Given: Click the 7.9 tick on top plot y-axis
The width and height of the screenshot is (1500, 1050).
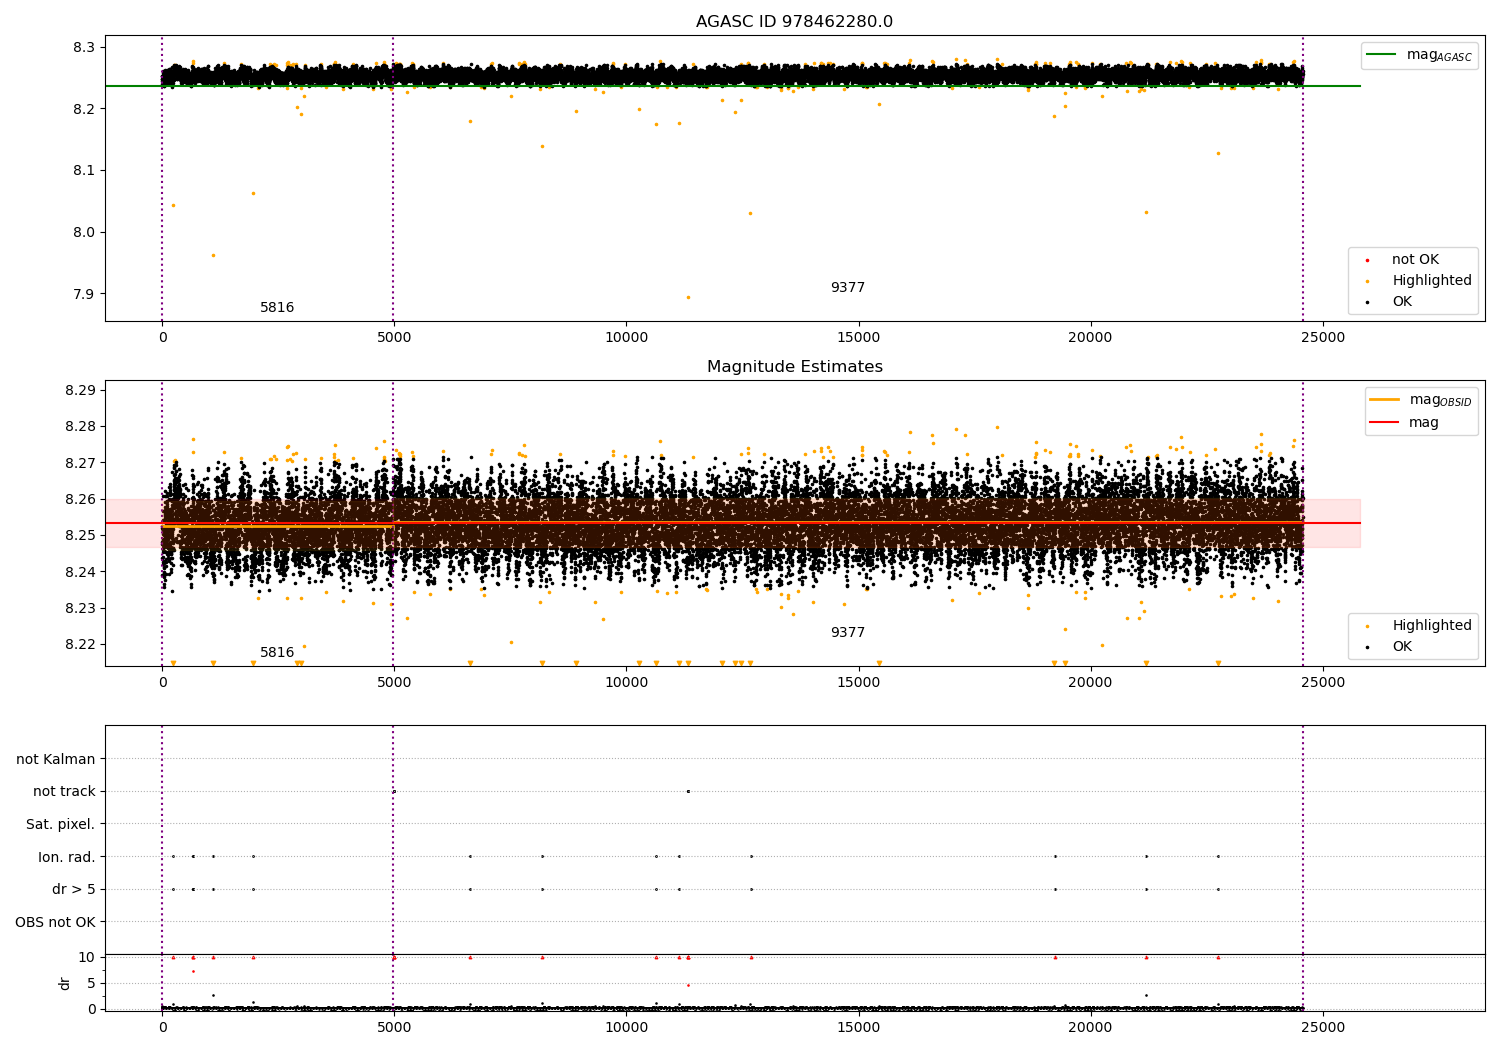Looking at the screenshot, I should tap(84, 294).
